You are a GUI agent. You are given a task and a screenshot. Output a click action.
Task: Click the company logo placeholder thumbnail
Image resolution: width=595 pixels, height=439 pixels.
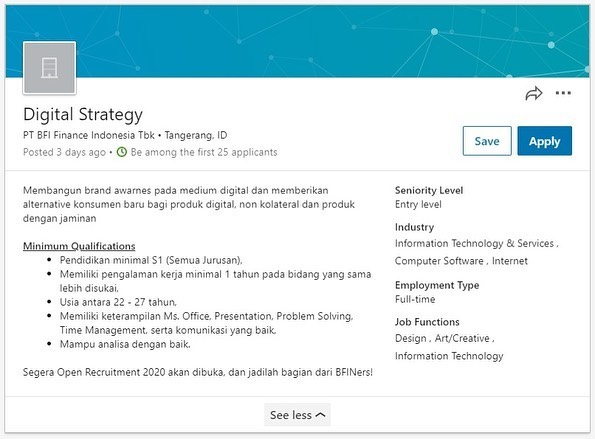49,68
